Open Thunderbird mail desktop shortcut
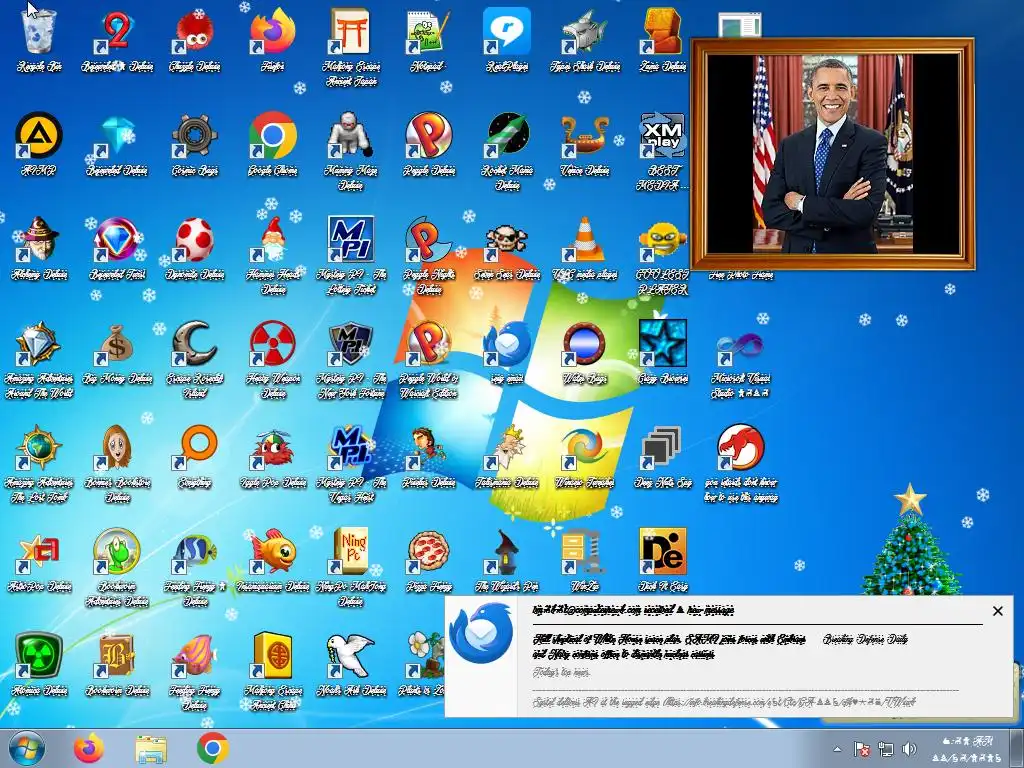 [507, 343]
